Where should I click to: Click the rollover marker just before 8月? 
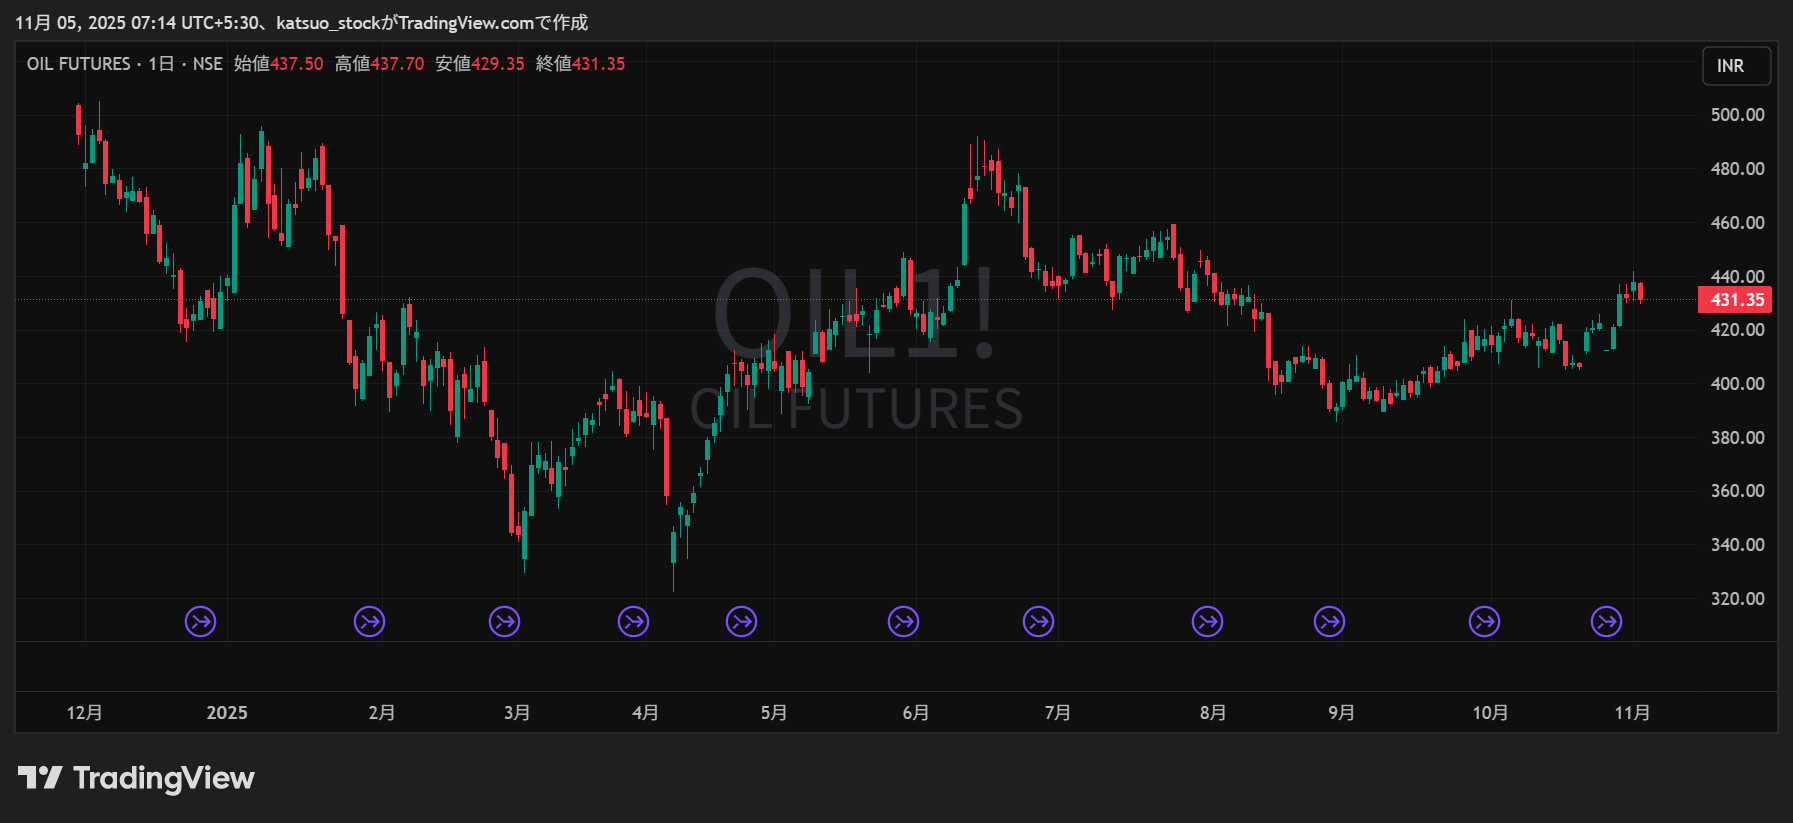click(x=1207, y=622)
